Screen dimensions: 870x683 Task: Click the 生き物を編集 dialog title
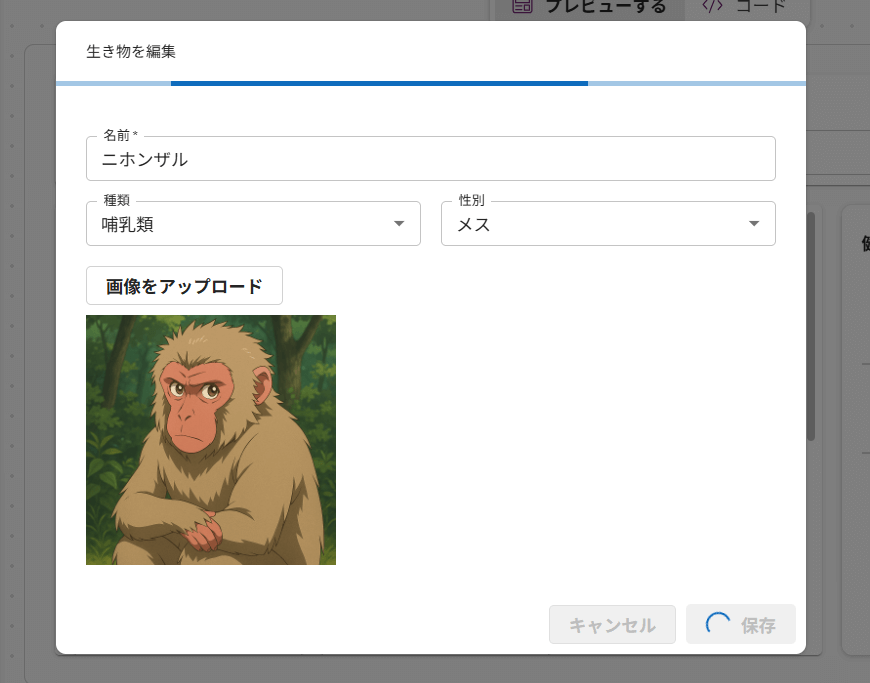[131, 51]
